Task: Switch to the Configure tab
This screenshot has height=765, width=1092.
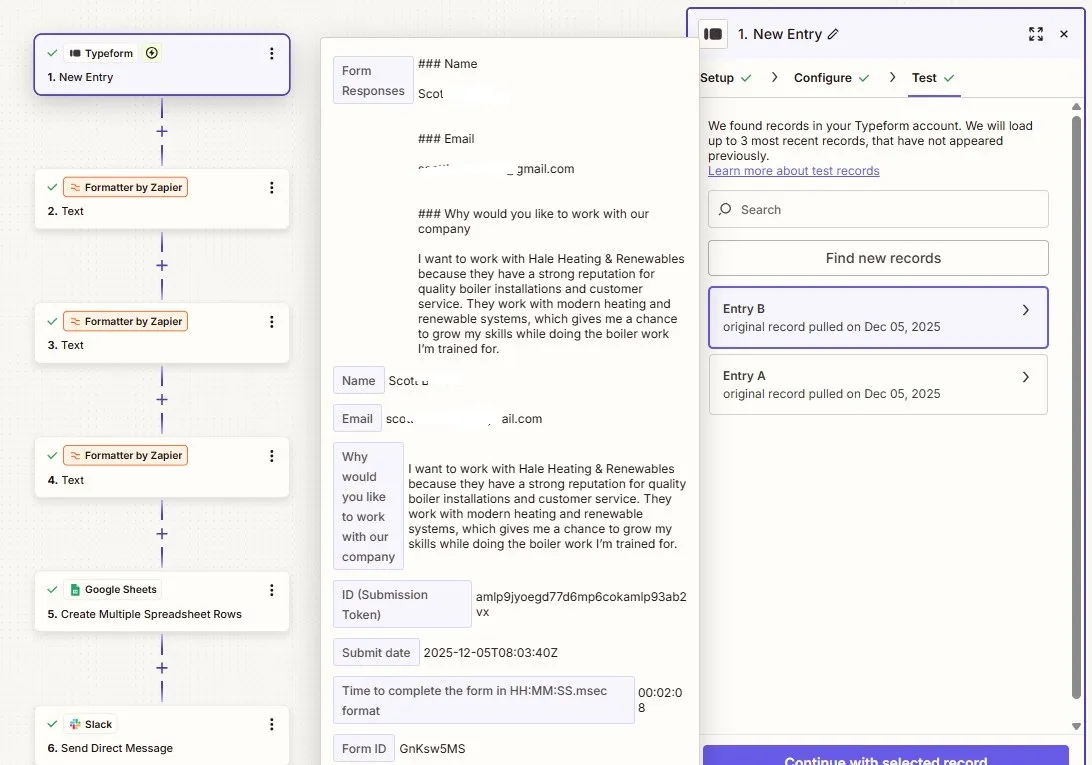Action: [x=831, y=78]
